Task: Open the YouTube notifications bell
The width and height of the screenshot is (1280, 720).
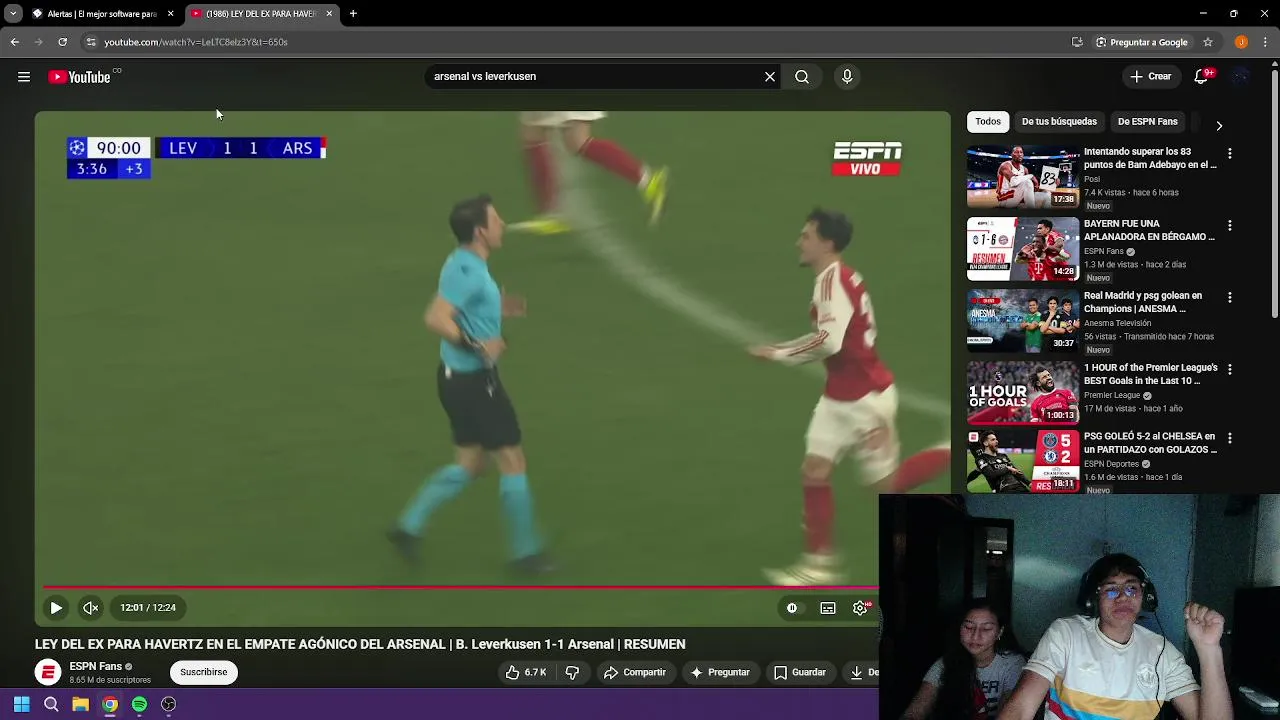Action: pyautogui.click(x=1202, y=76)
